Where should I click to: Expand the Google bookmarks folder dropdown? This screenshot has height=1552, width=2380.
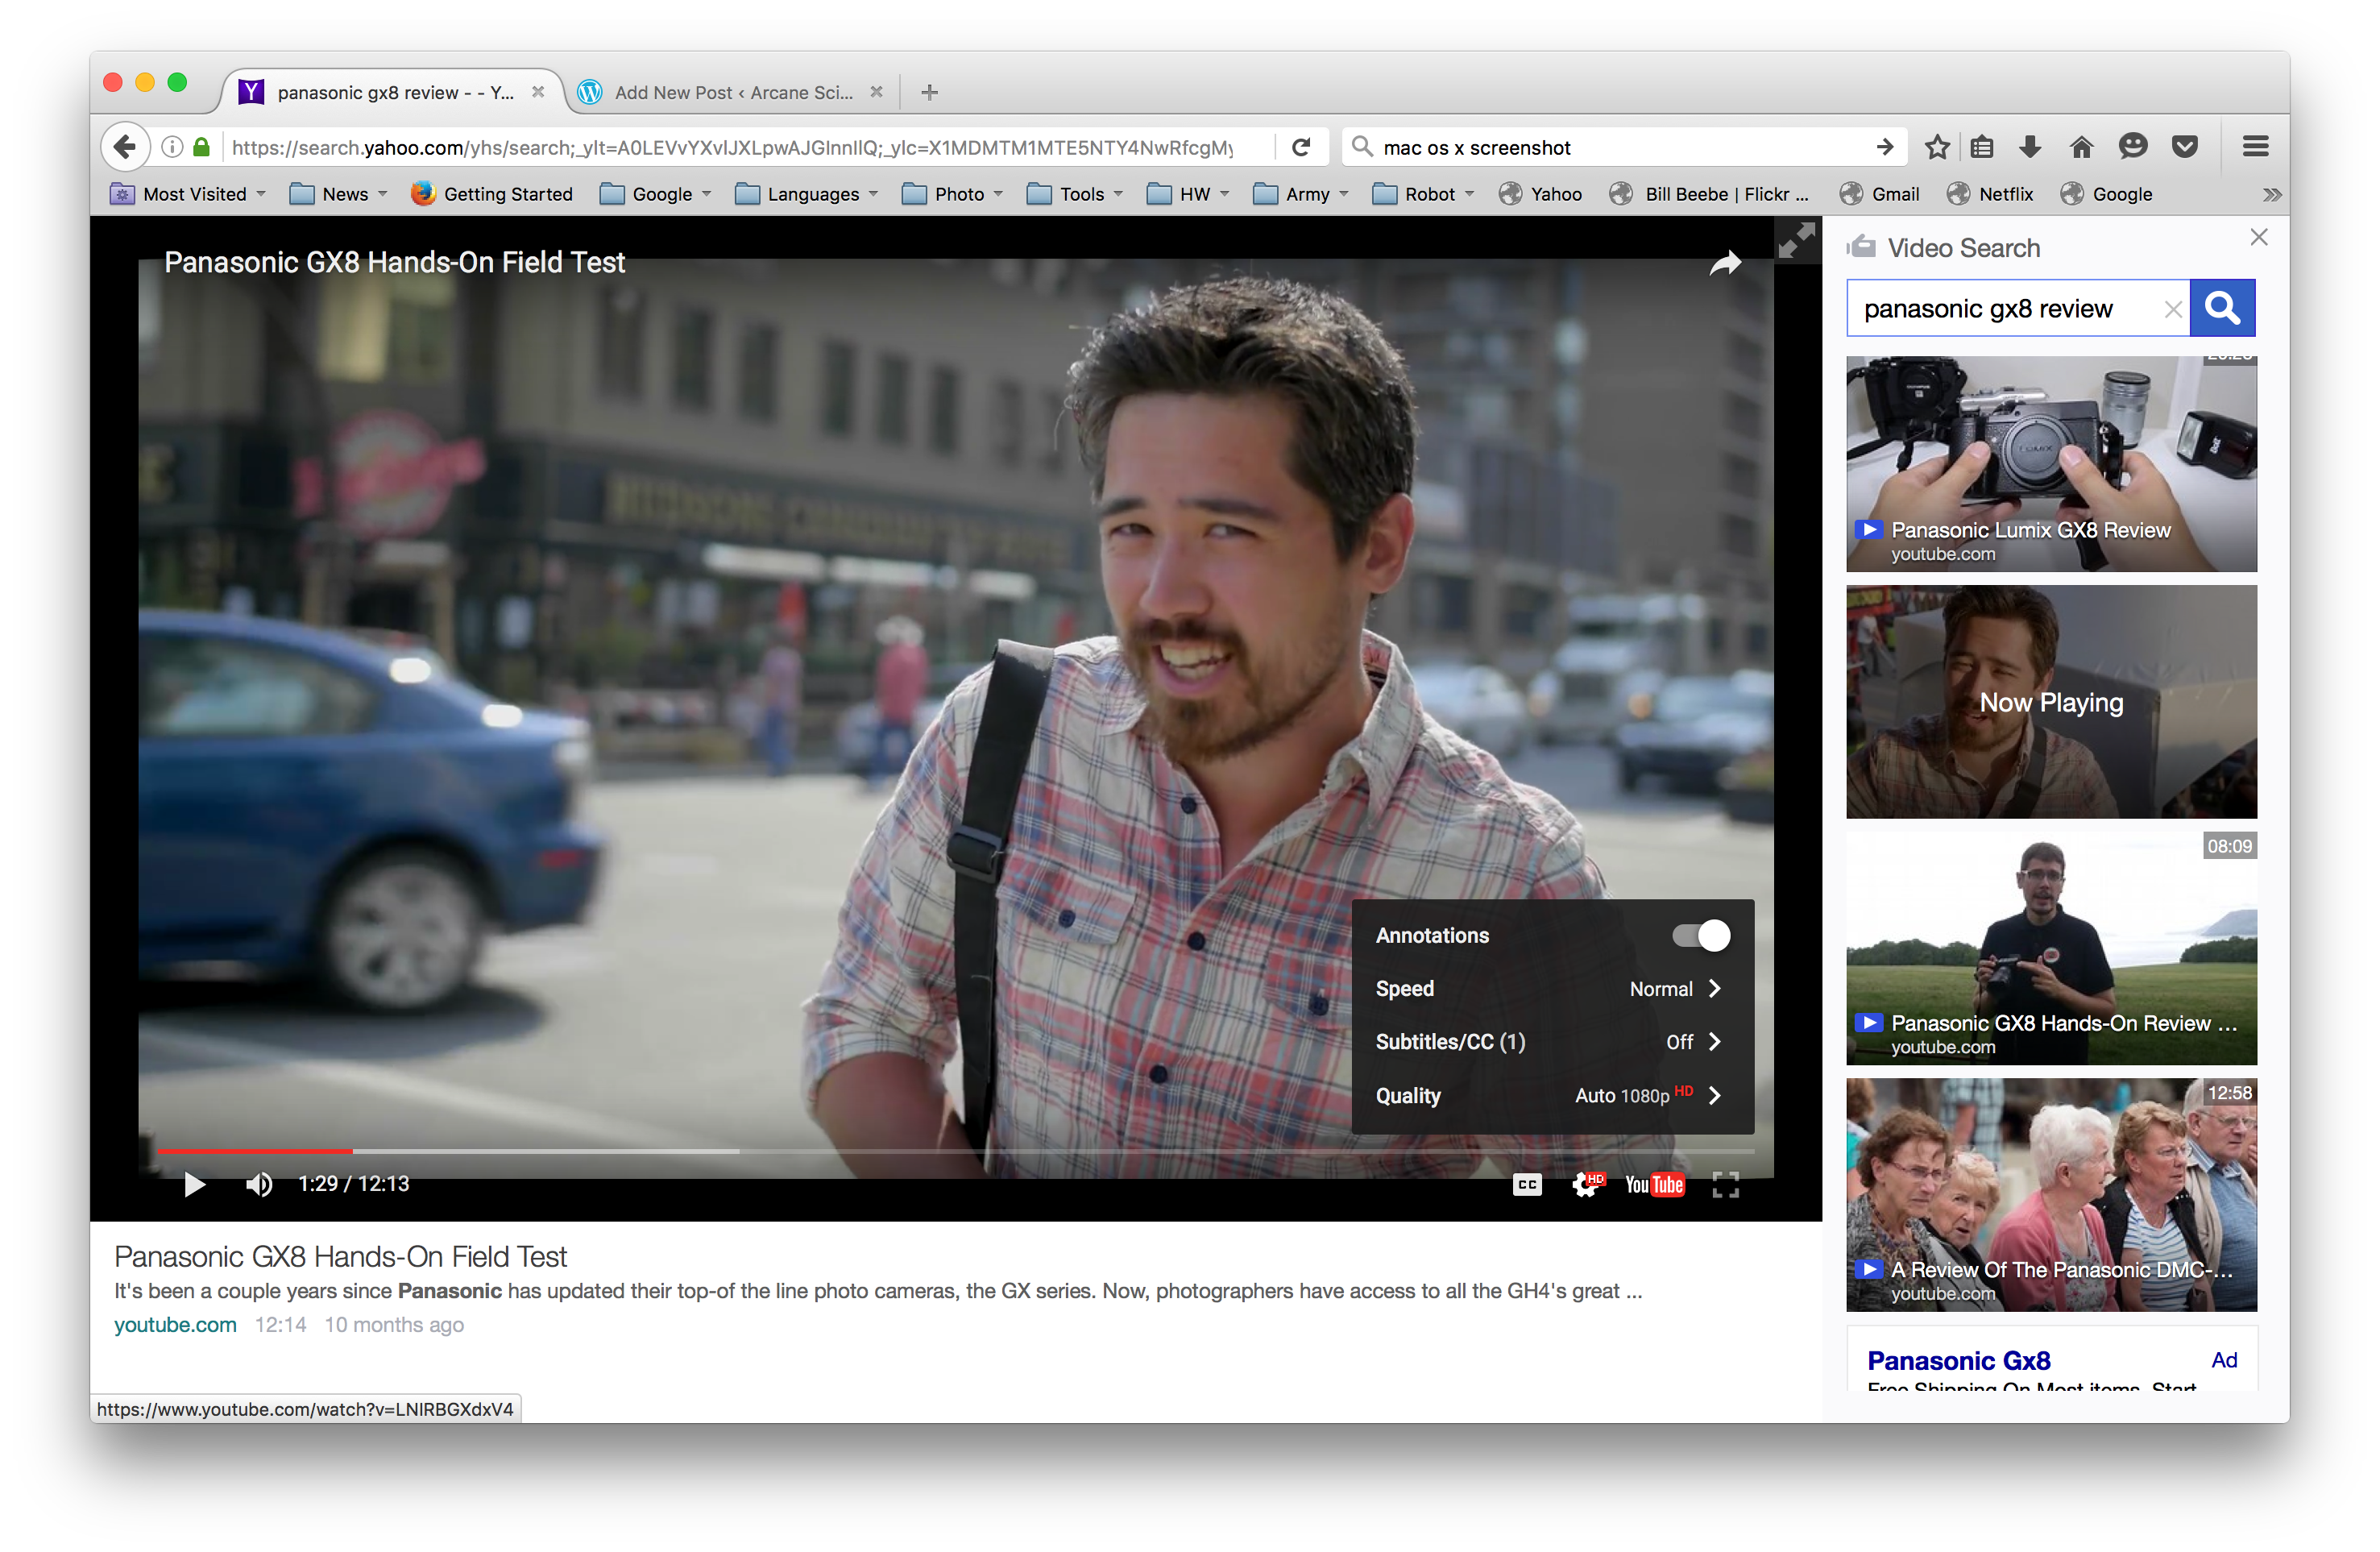point(655,194)
